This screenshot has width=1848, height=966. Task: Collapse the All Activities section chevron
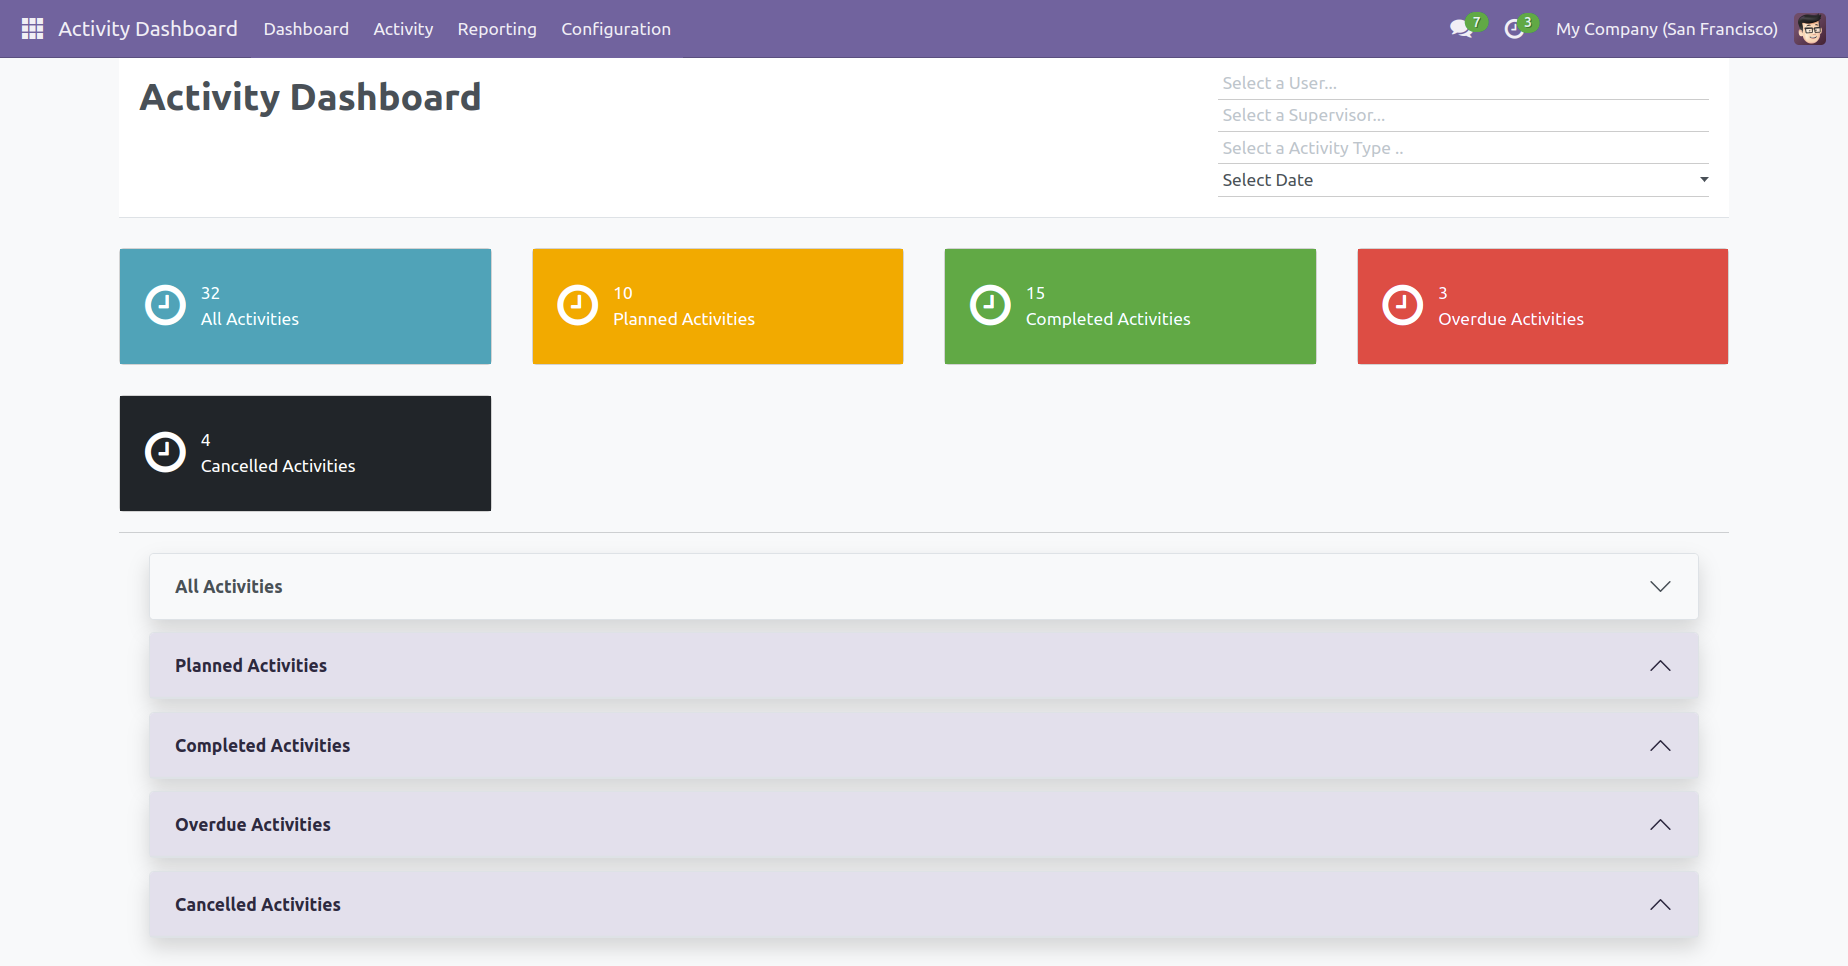coord(1660,586)
